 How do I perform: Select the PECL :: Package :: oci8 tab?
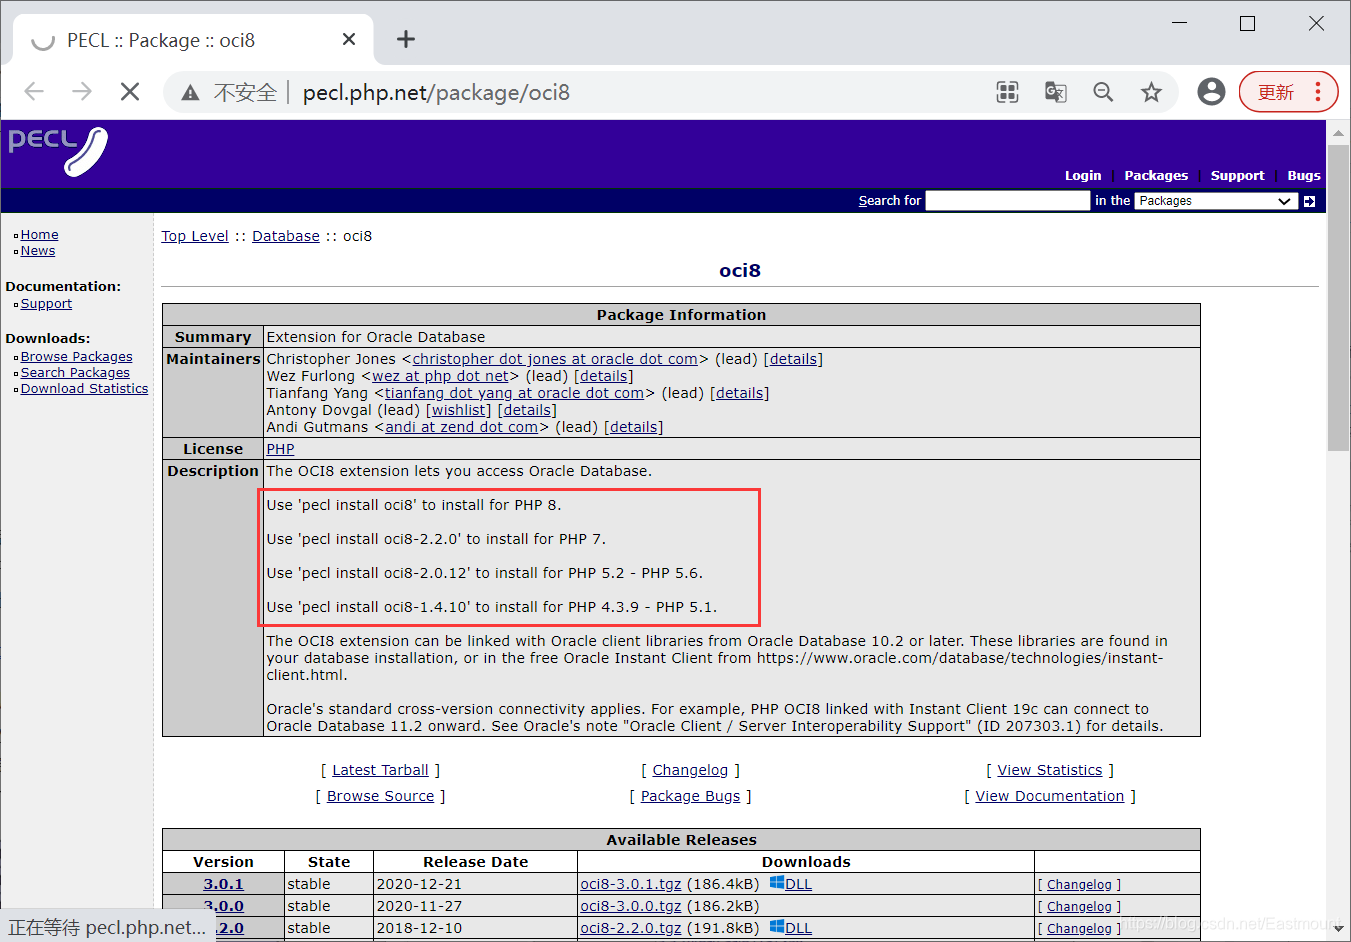pos(192,40)
